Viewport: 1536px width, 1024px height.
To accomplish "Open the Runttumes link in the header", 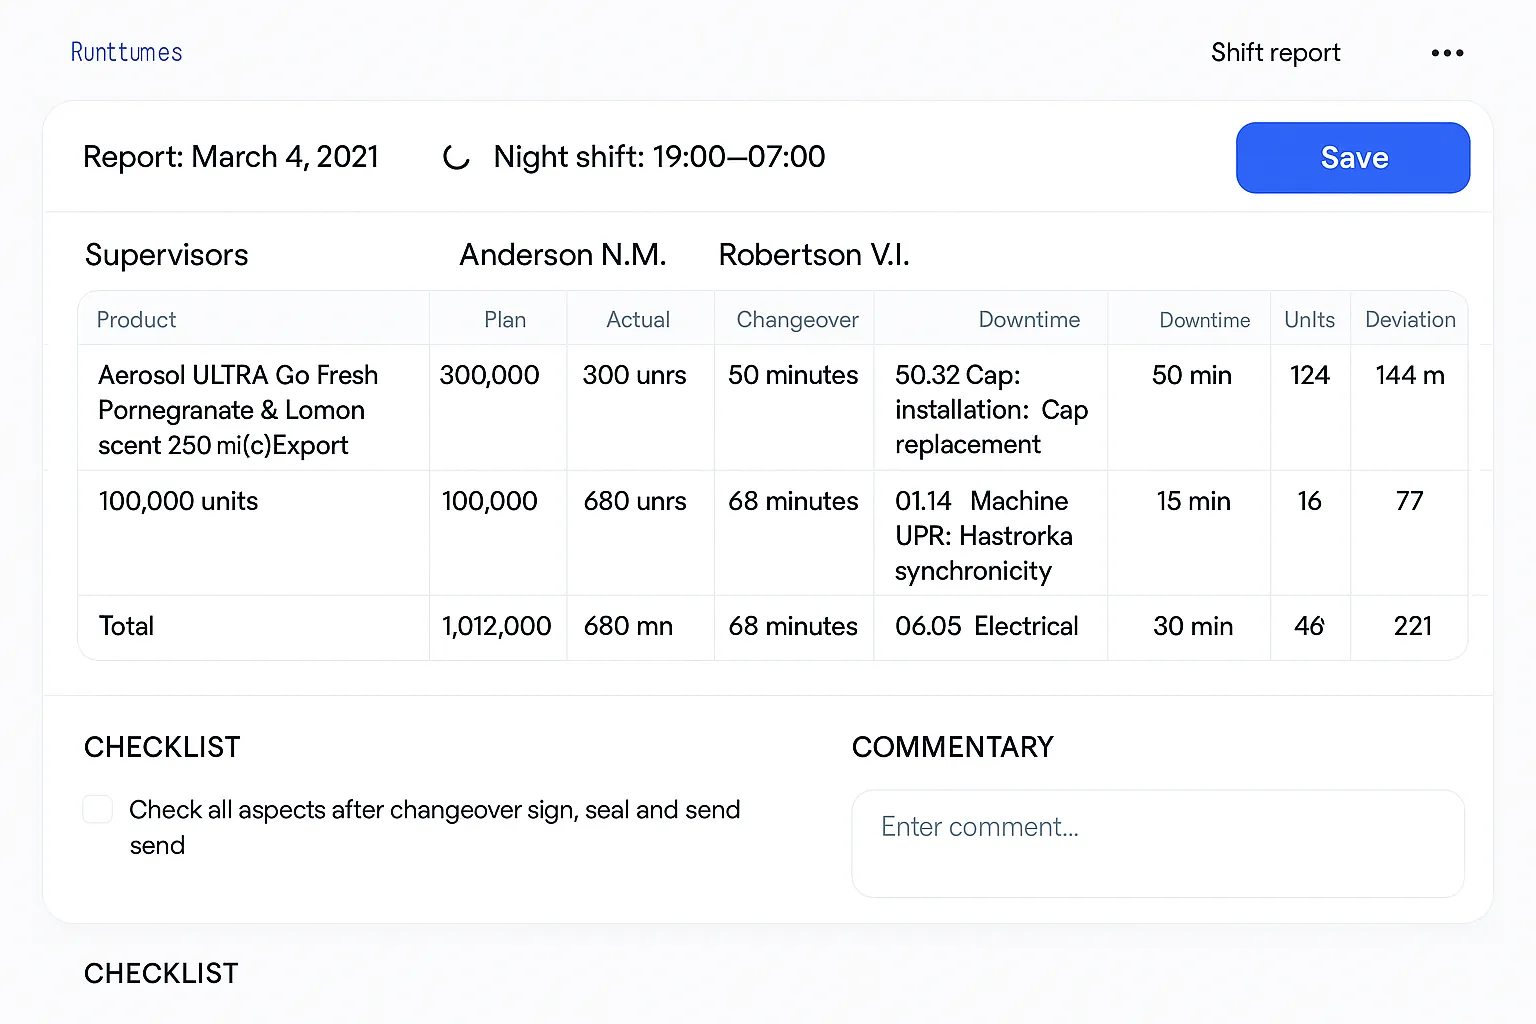I will [126, 53].
